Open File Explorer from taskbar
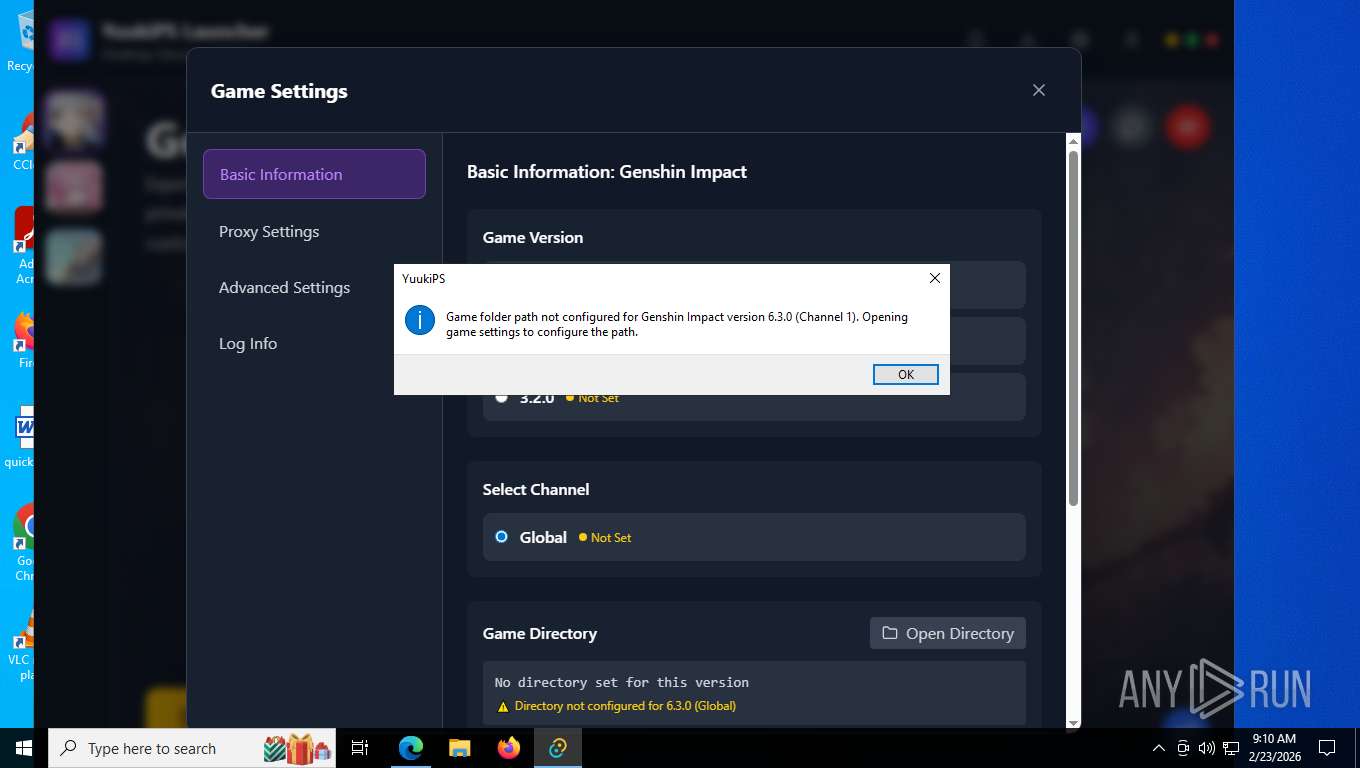Screen dimensions: 1360x768 (x=459, y=748)
